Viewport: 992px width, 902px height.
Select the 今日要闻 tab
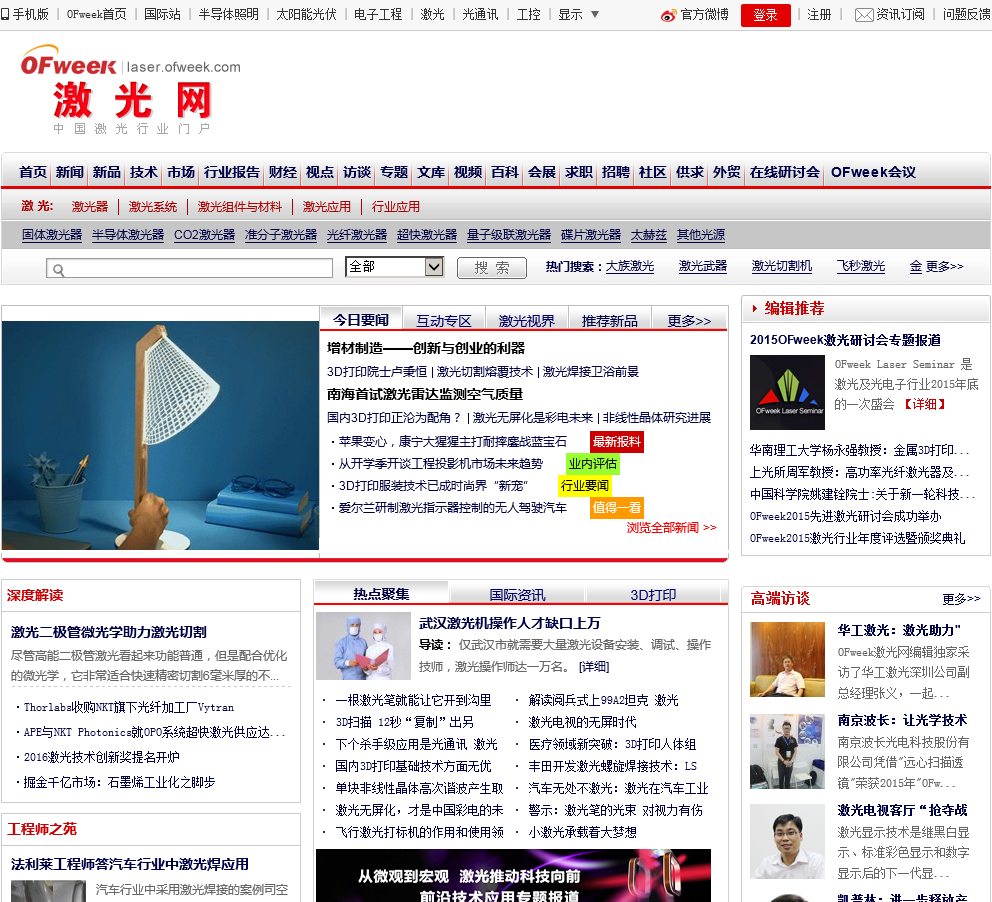(x=361, y=320)
